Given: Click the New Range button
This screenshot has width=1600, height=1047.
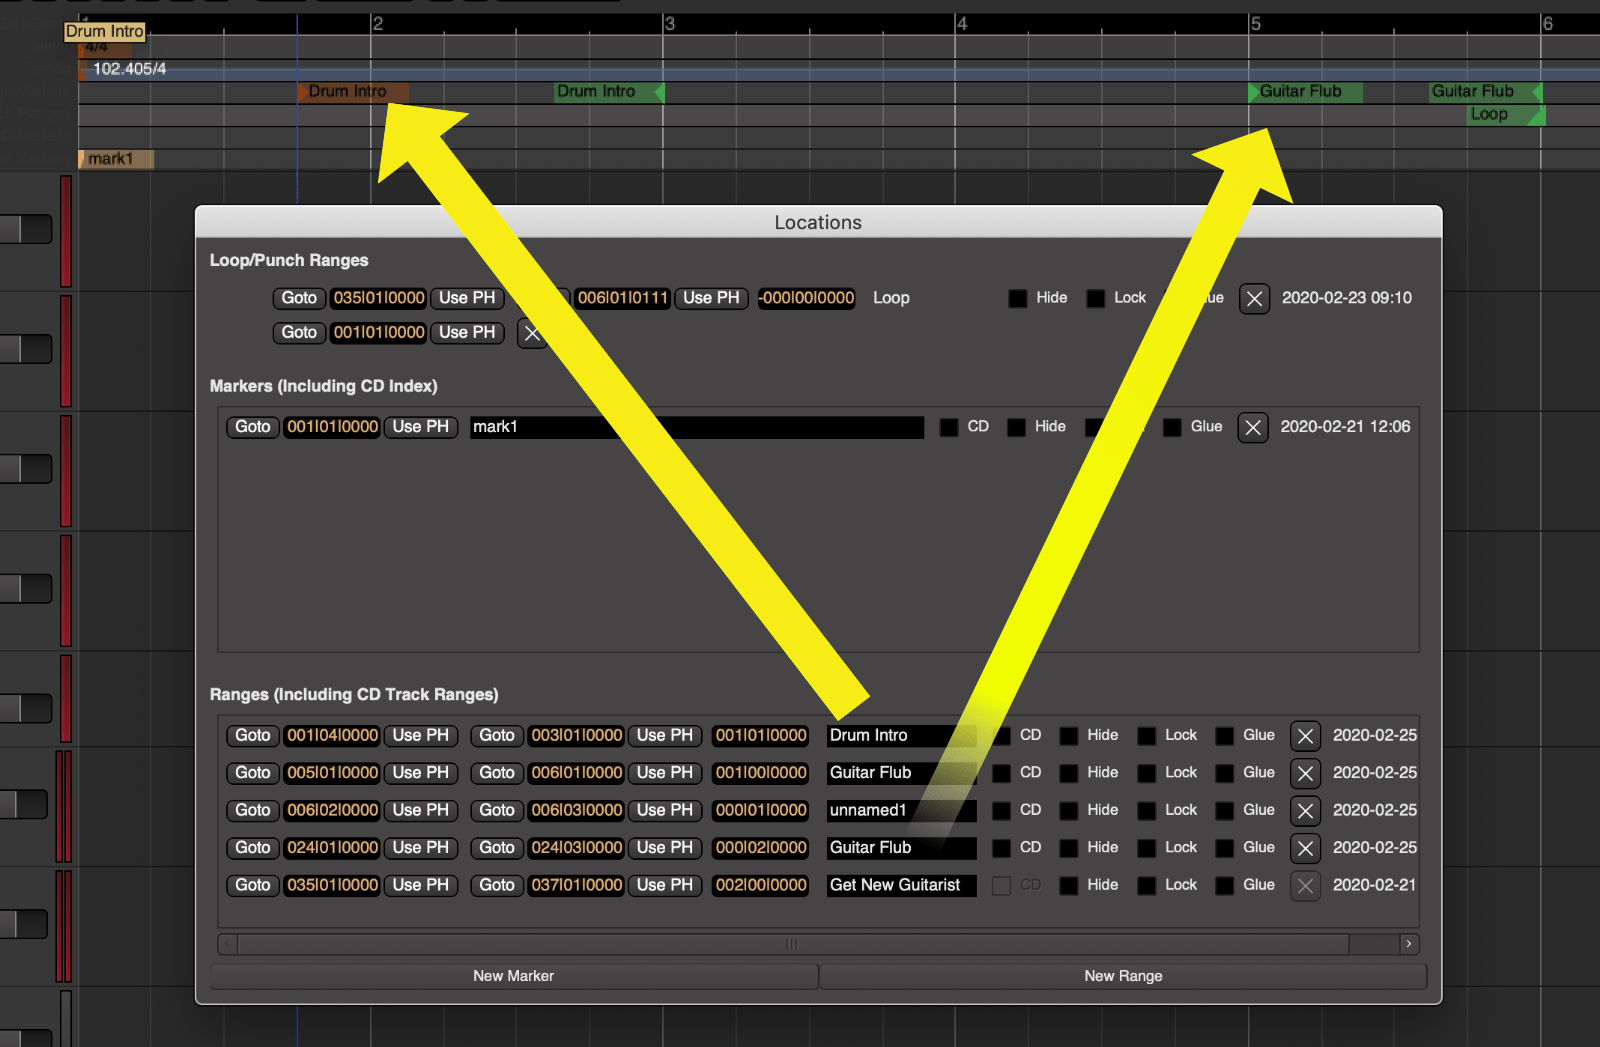Looking at the screenshot, I should tap(1122, 976).
